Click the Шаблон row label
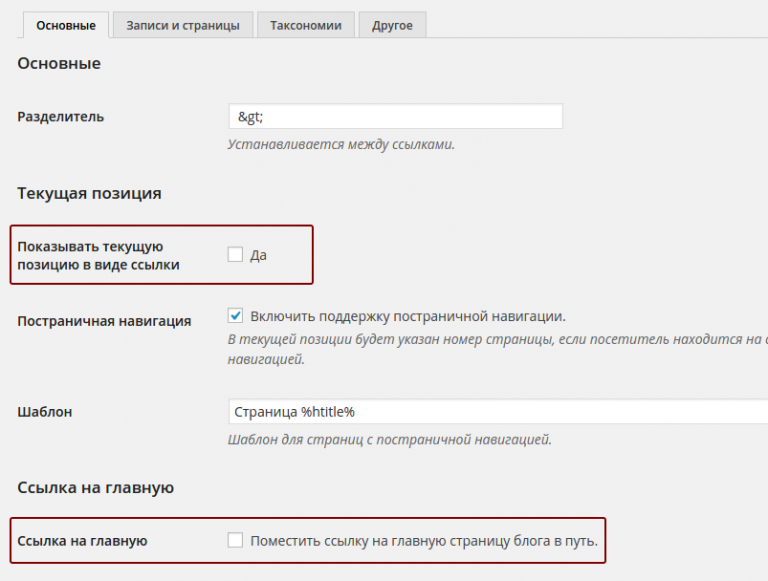Image resolution: width=768 pixels, height=581 pixels. pos(45,412)
